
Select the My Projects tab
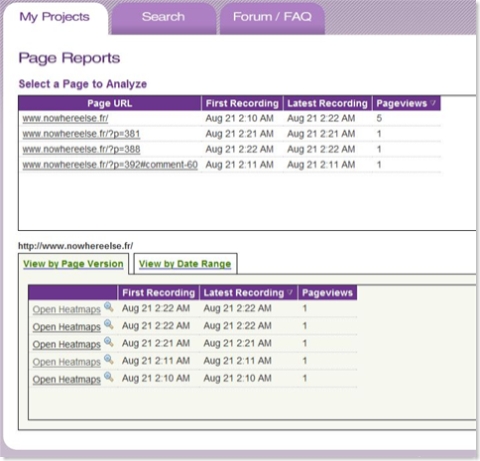[x=55, y=17]
